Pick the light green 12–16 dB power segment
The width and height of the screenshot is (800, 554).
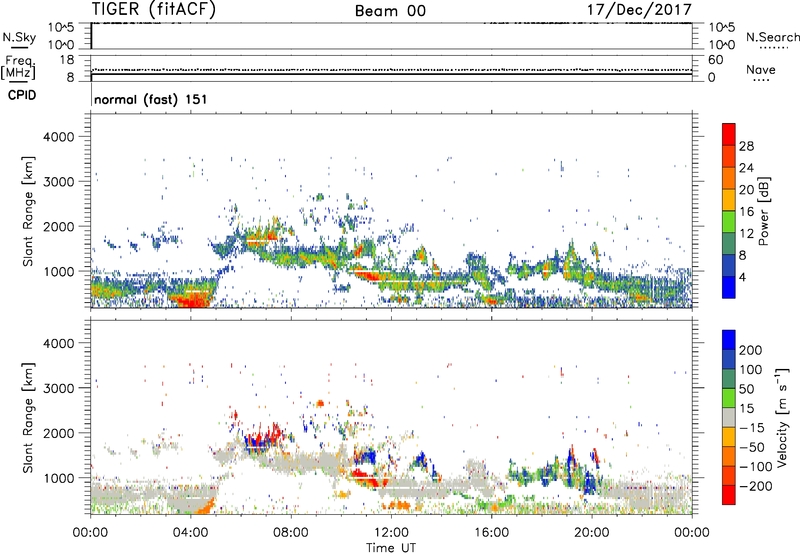pyautogui.click(x=729, y=222)
